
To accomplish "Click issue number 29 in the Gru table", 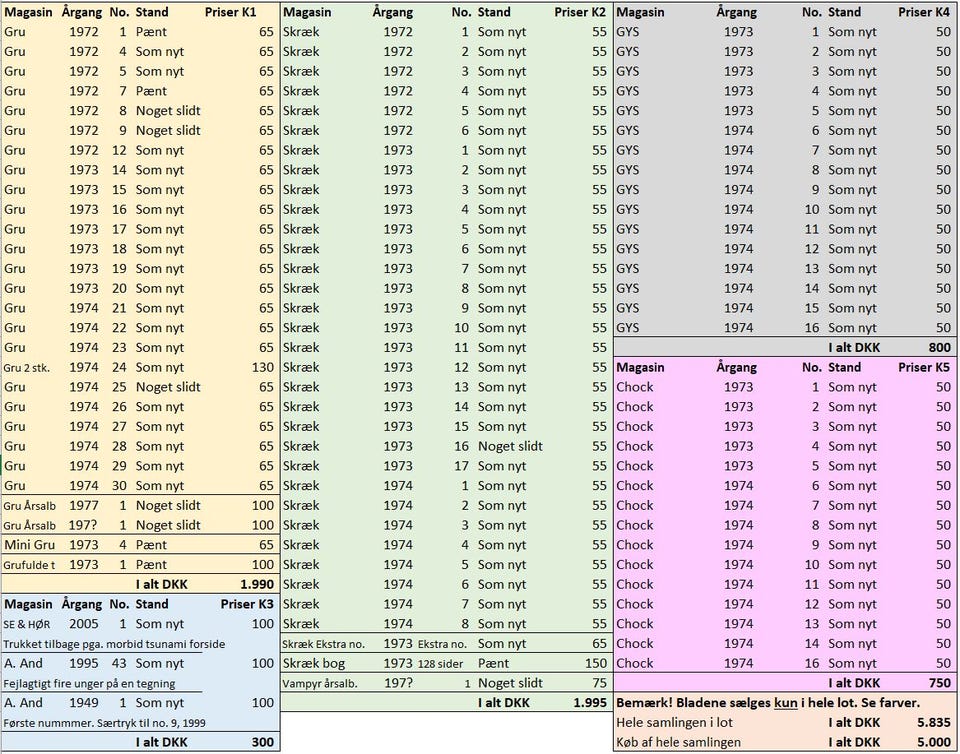I will pos(119,466).
